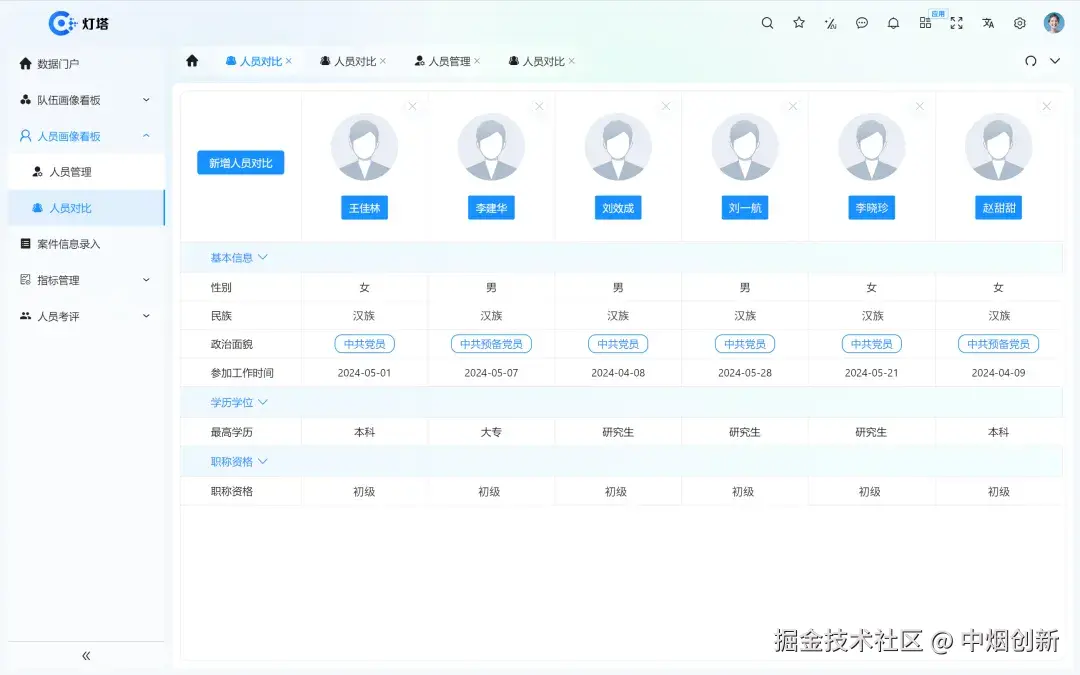Switch to the 人员管理 tab

[x=448, y=61]
